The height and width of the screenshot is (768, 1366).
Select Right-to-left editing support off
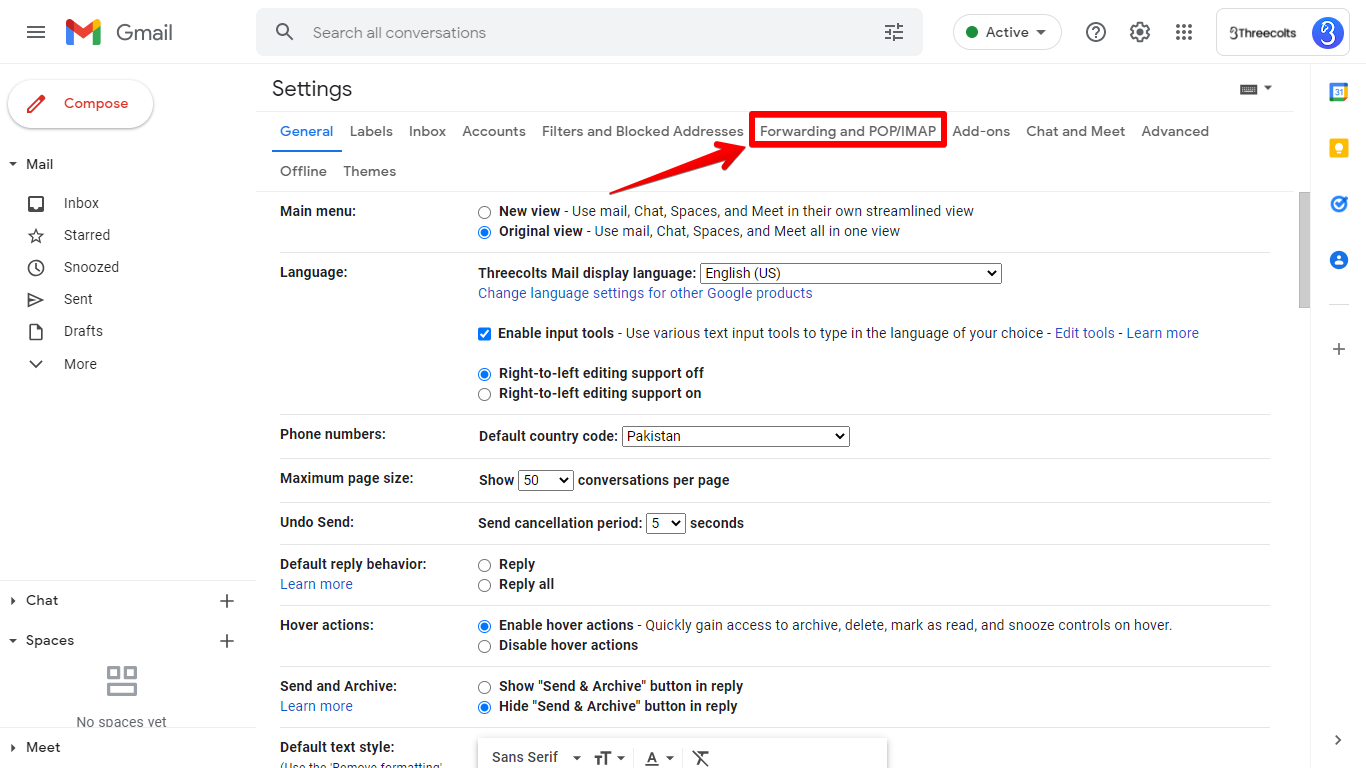tap(485, 374)
